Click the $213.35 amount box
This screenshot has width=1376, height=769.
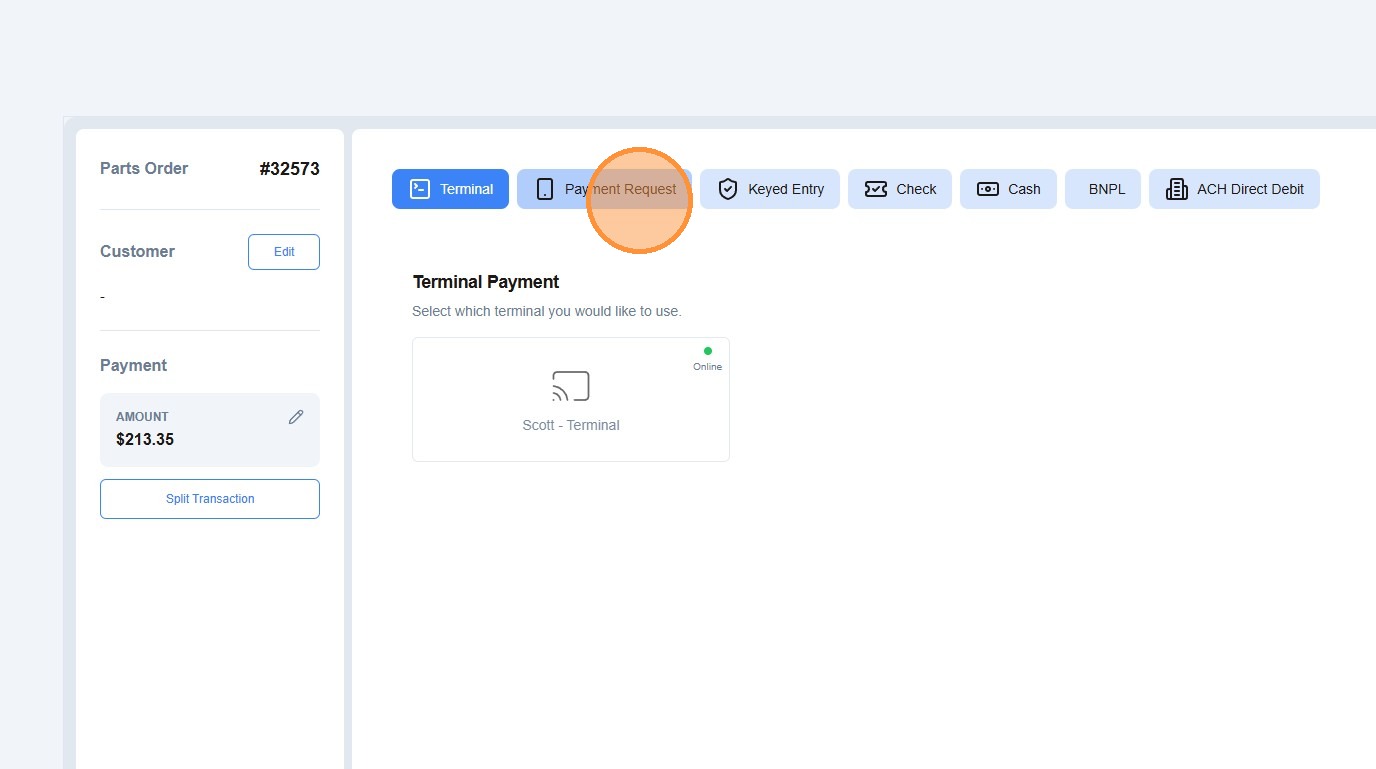(x=210, y=430)
